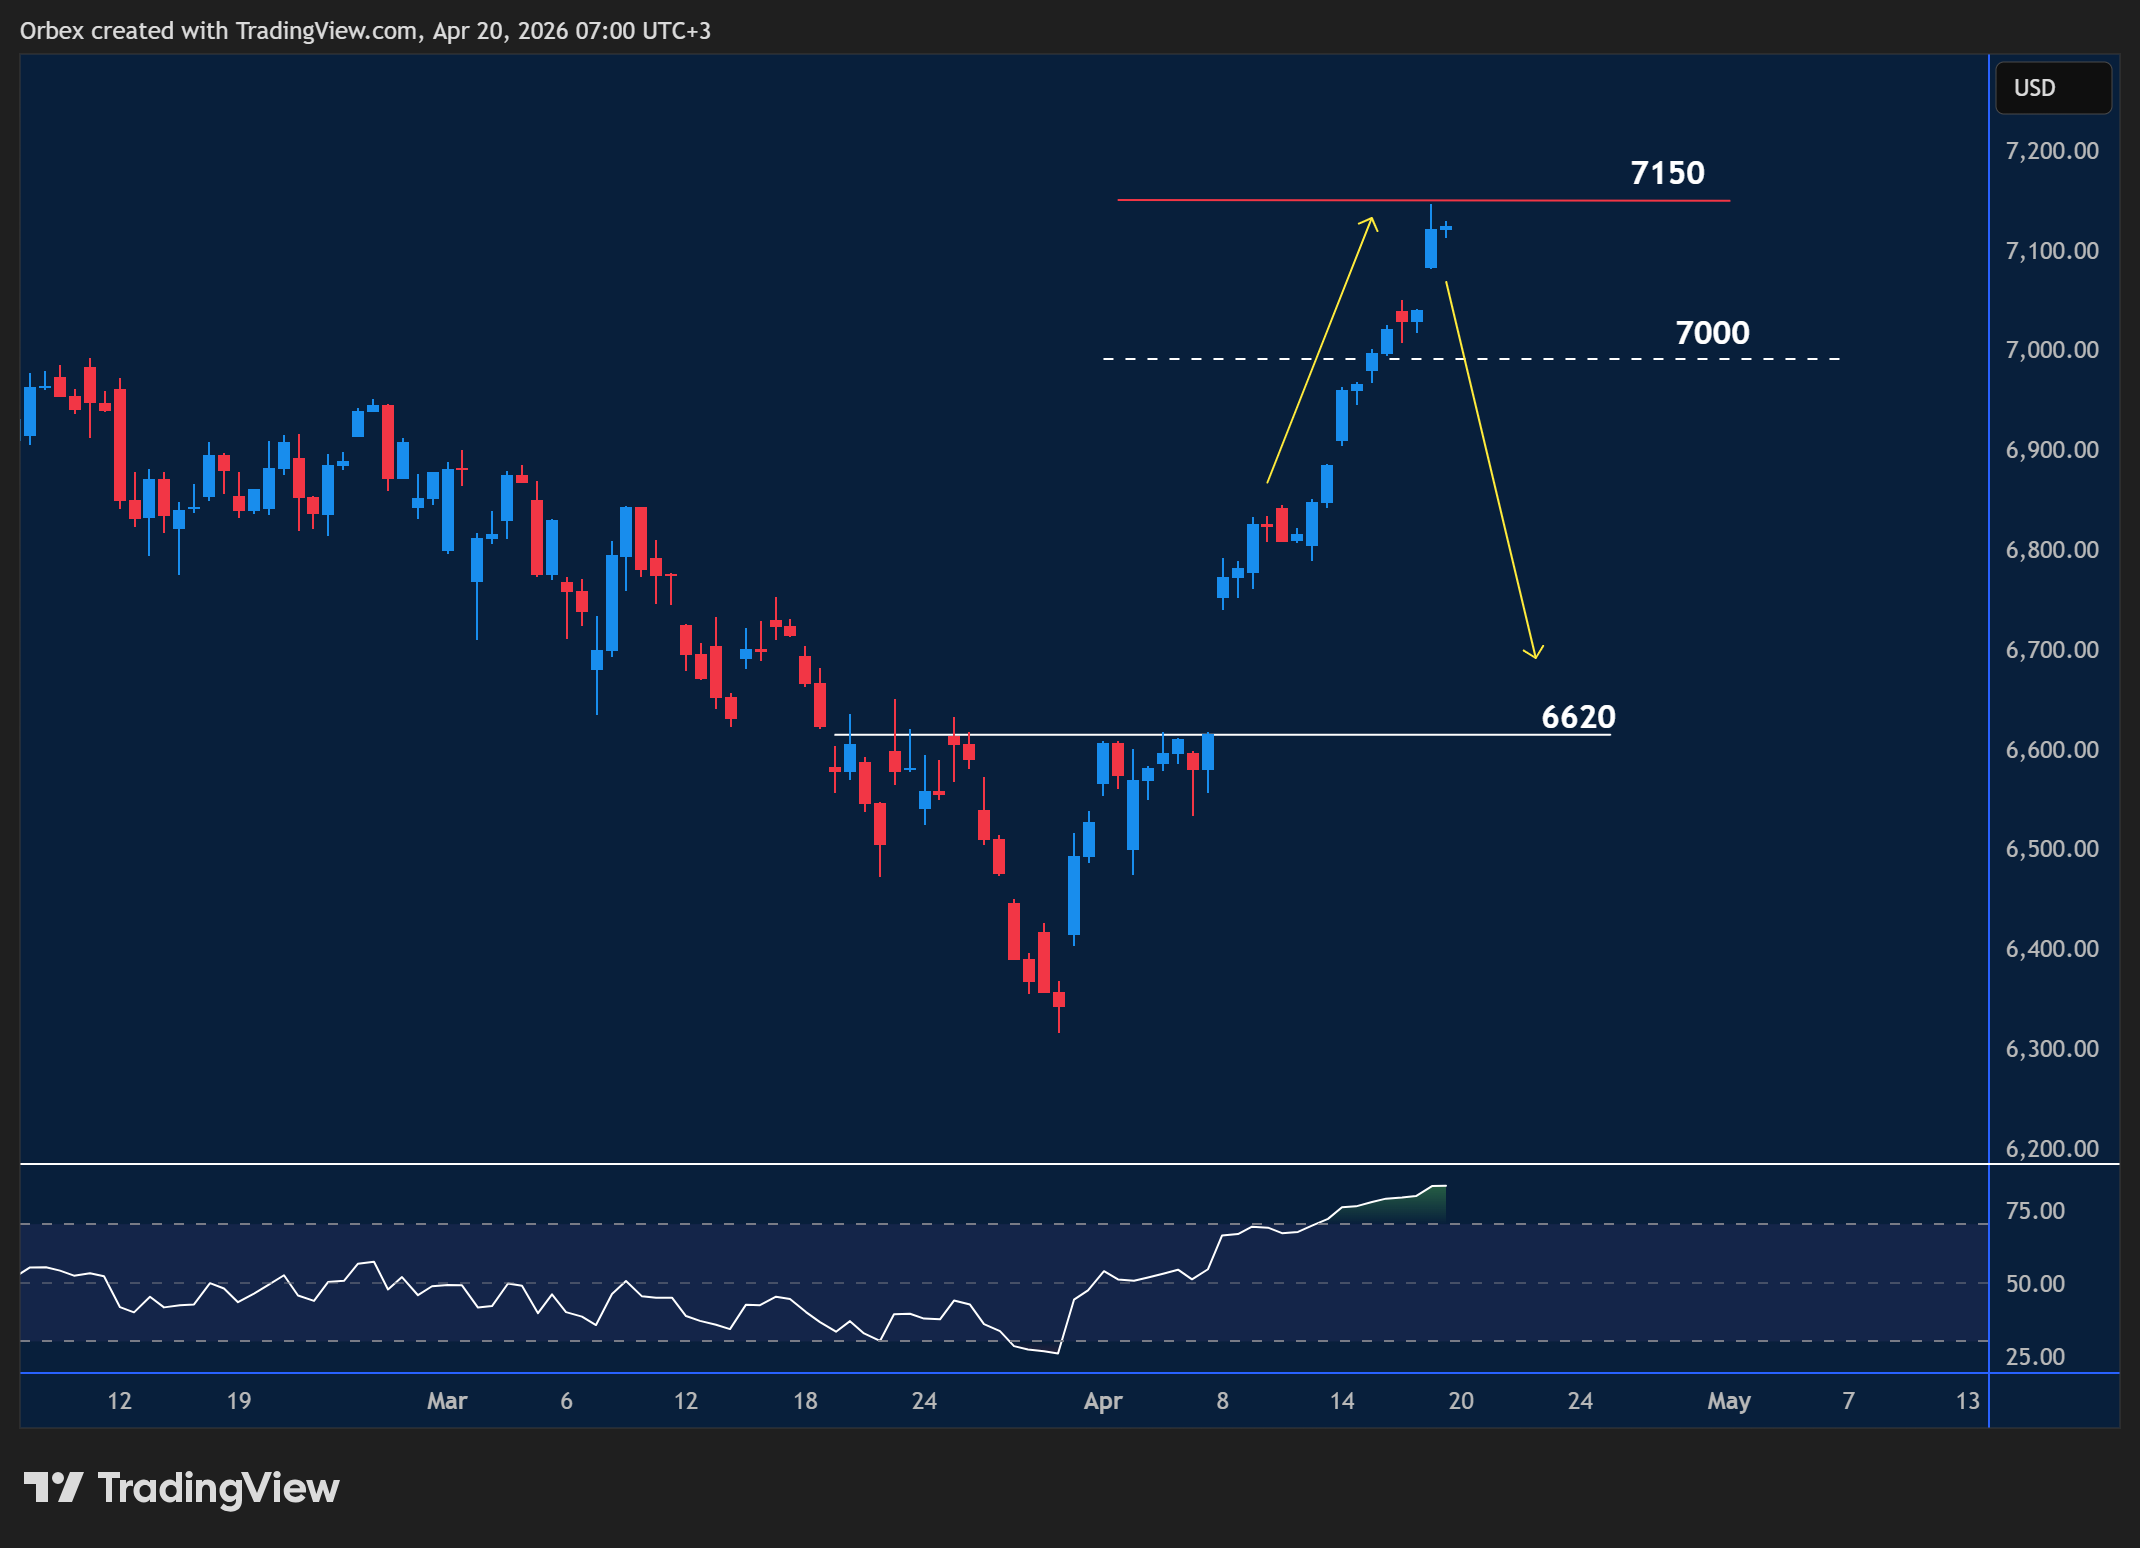Click the TradingView logo at bottom left
The height and width of the screenshot is (1548, 2140).
click(183, 1489)
